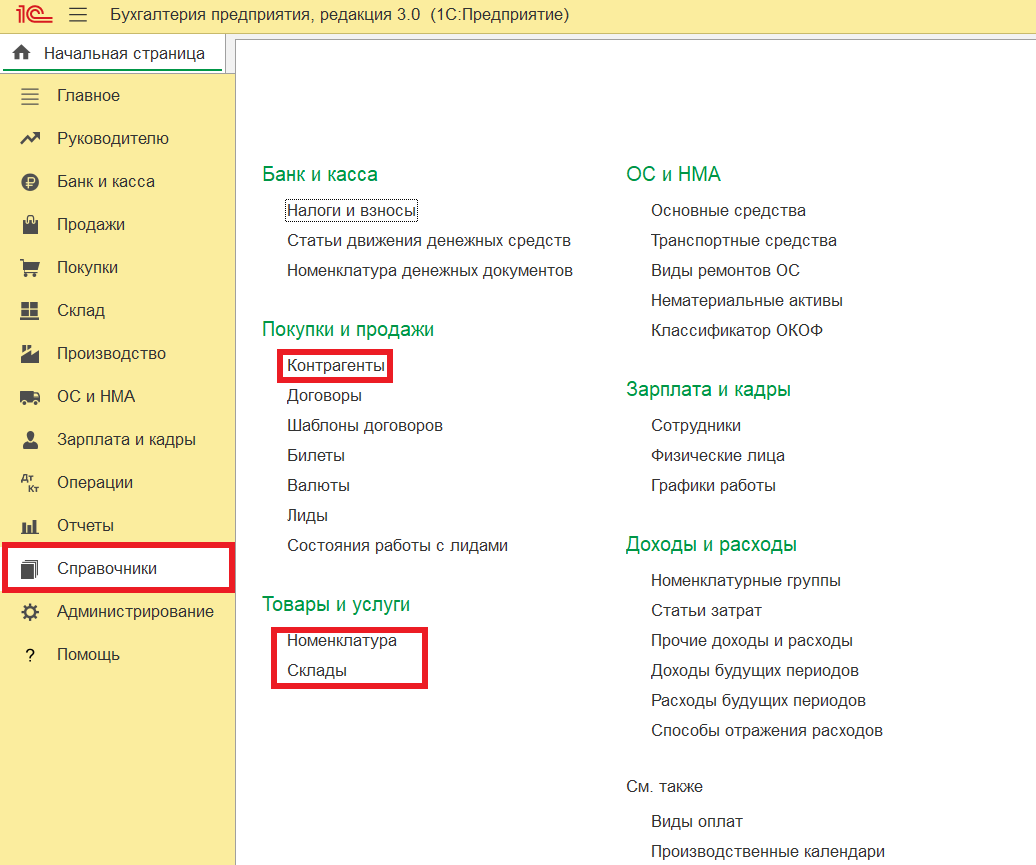Open the Банк и касса sidebar section
1036x865 pixels.
pos(106,182)
